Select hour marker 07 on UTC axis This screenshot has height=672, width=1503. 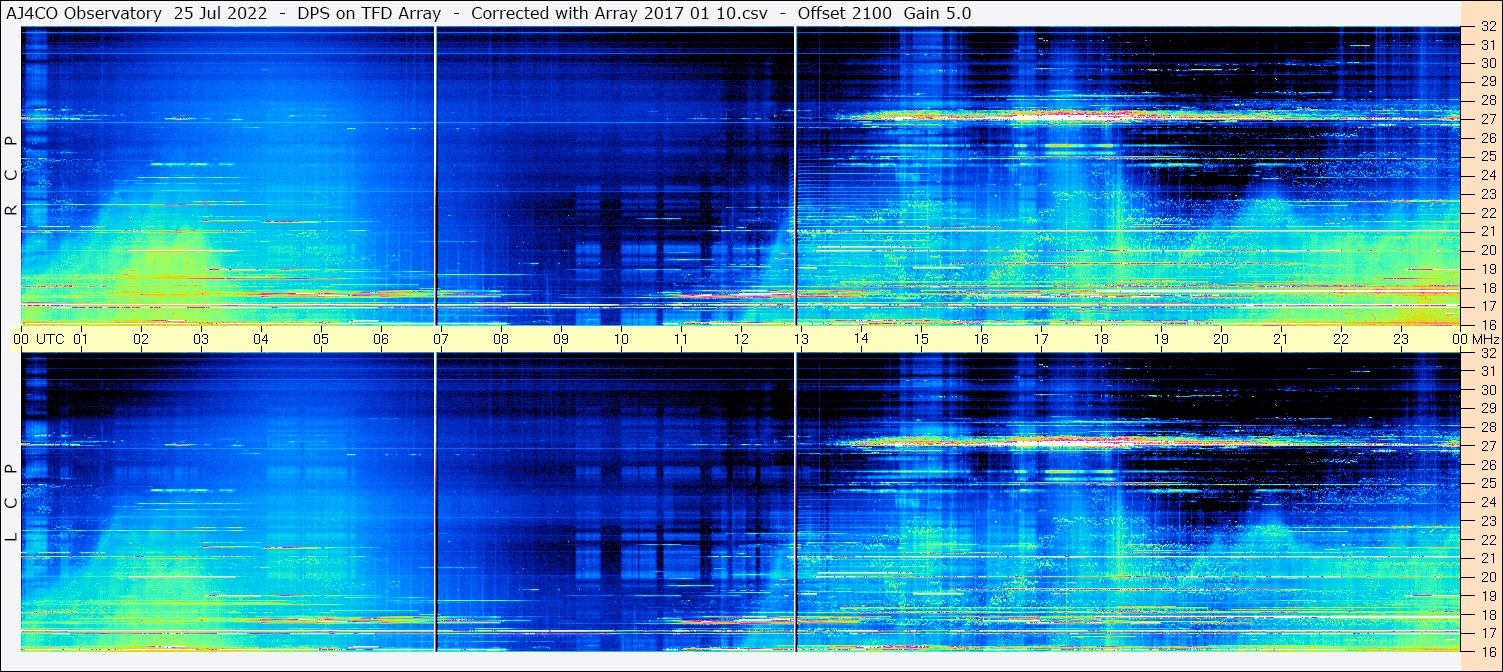(x=441, y=339)
